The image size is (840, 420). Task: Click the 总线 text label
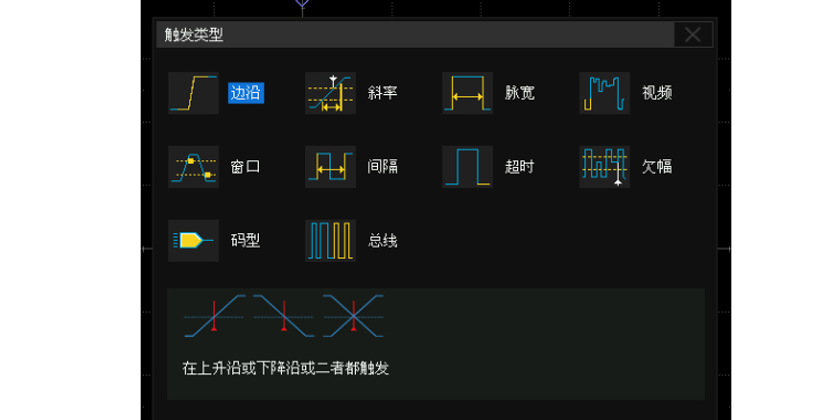383,241
